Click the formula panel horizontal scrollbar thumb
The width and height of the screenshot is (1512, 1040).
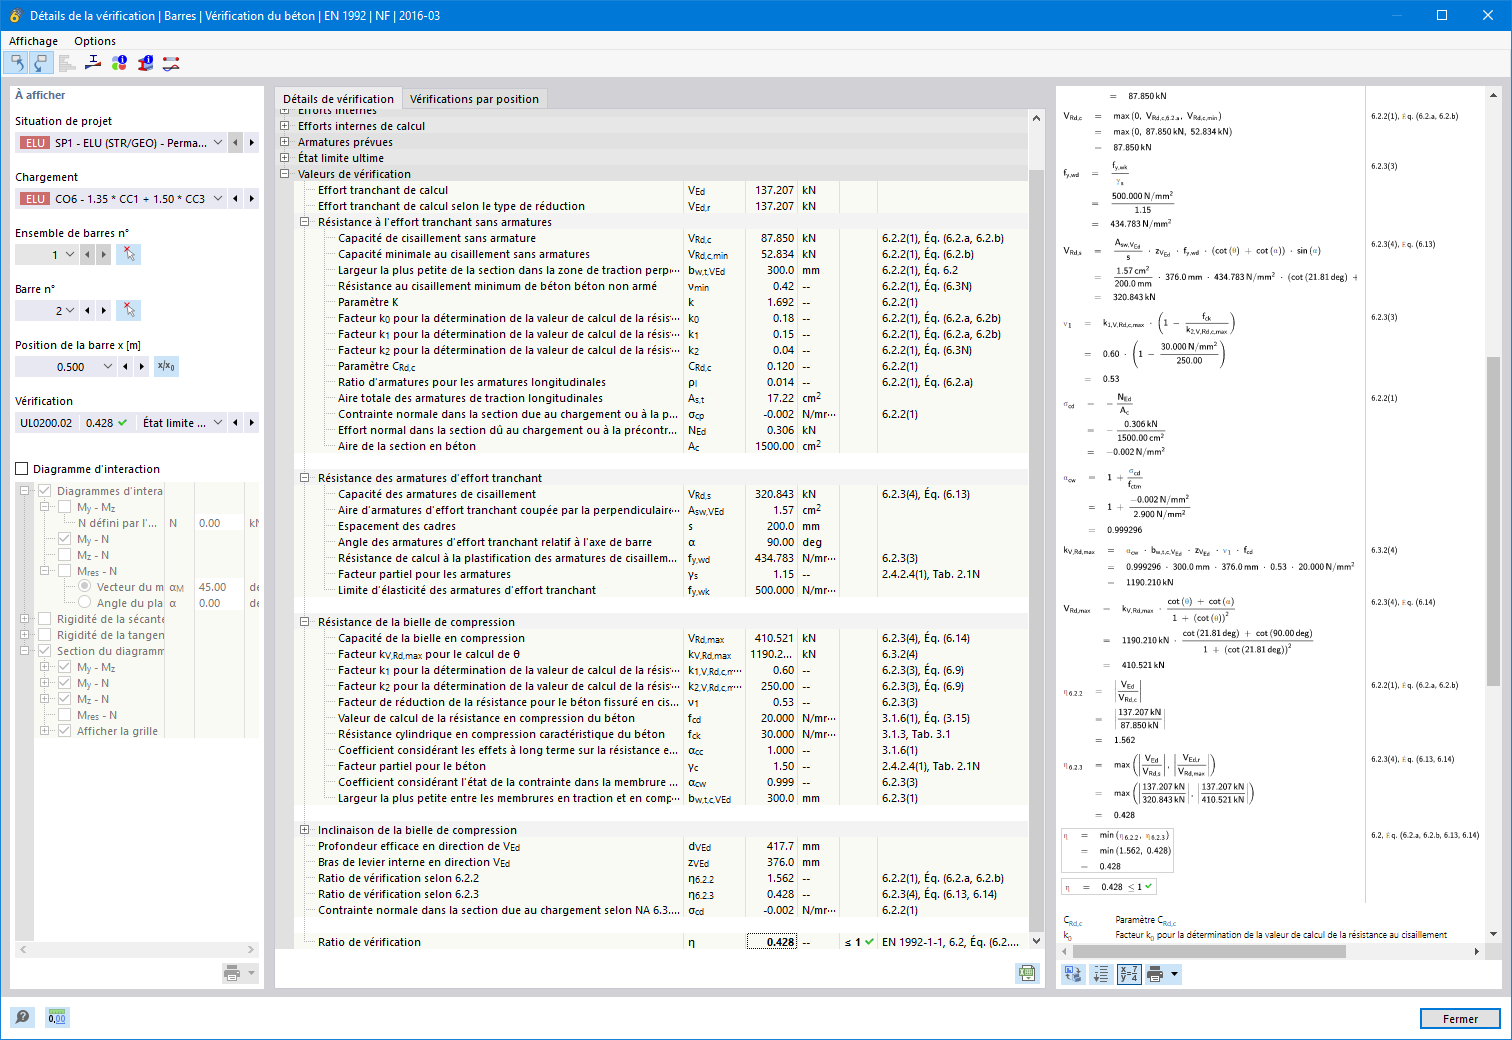(x=1209, y=952)
